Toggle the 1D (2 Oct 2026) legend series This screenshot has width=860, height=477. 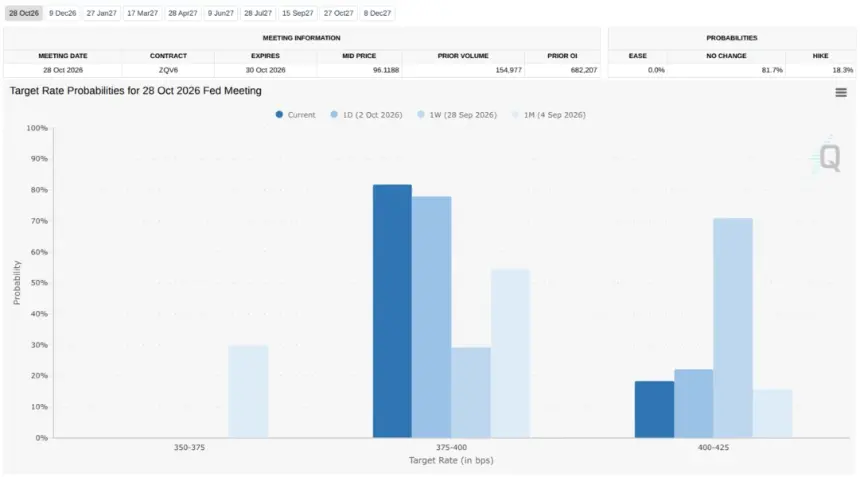coord(366,115)
